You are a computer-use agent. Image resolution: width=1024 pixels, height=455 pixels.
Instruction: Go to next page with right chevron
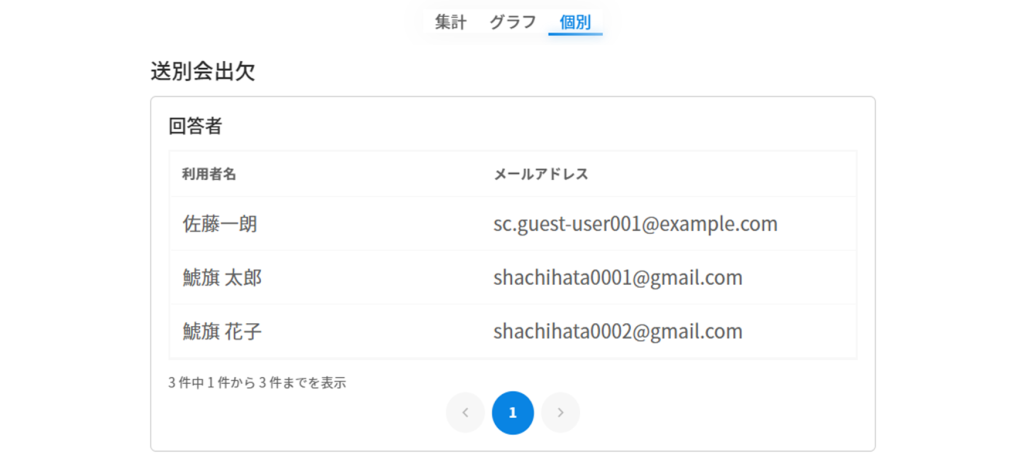(x=560, y=412)
